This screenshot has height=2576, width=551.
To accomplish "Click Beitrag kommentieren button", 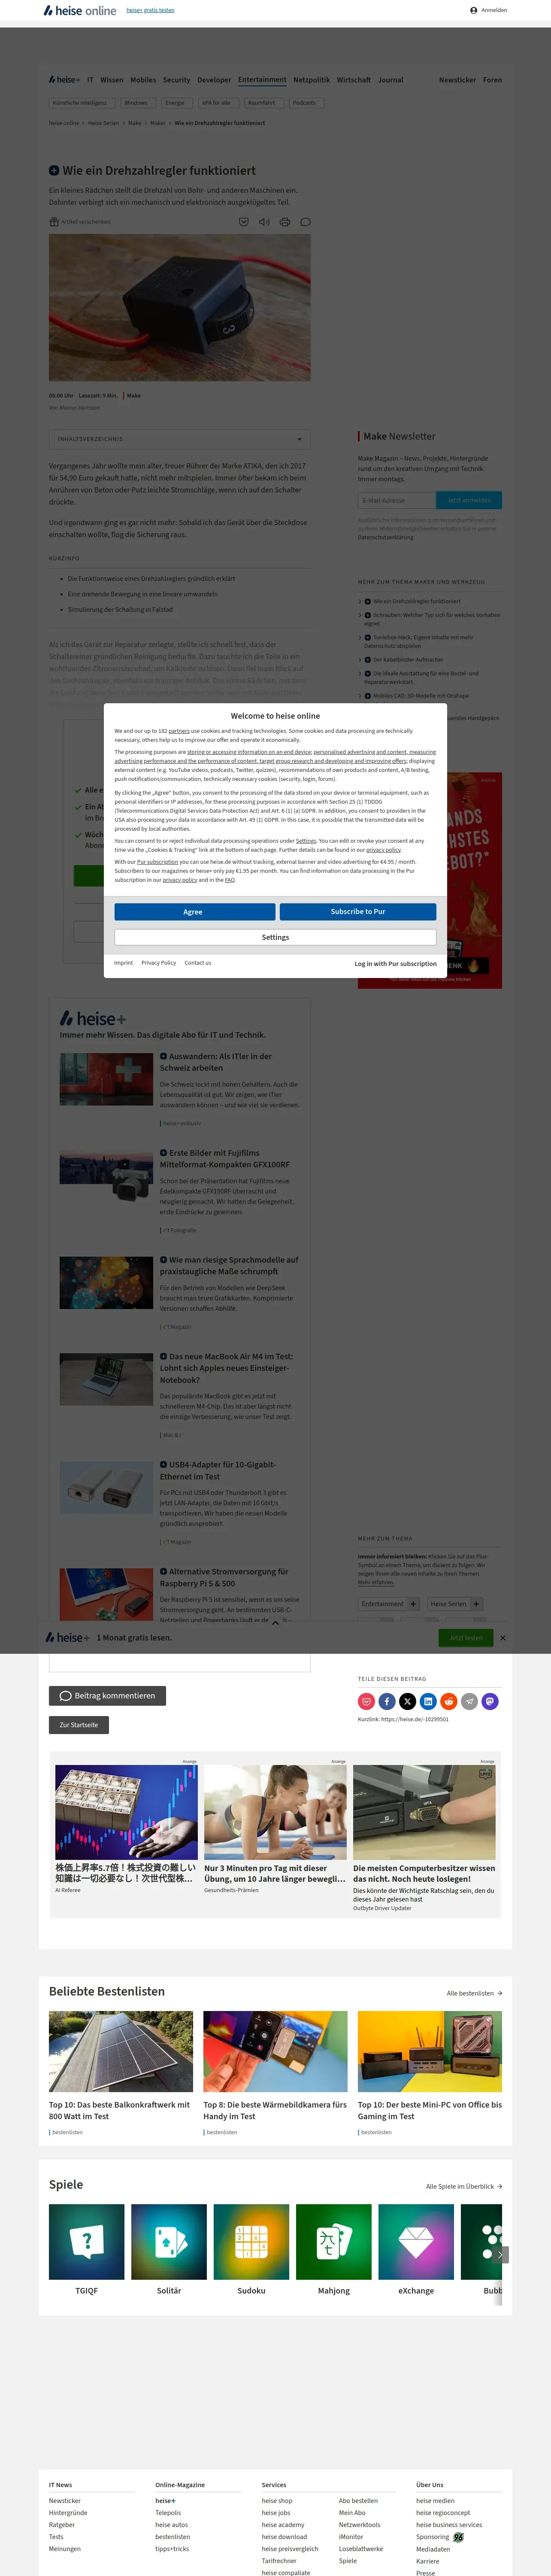I will point(107,1696).
